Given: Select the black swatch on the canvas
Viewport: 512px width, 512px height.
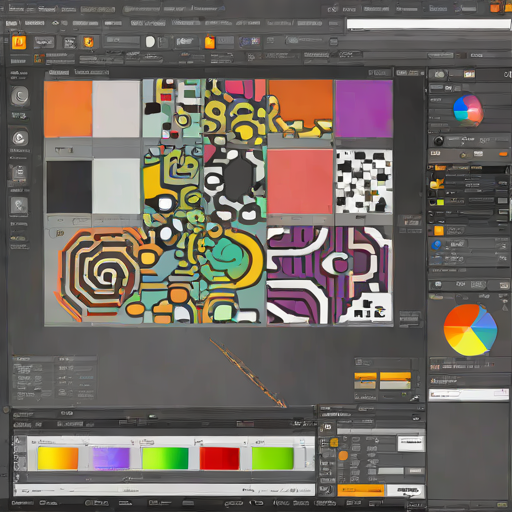Looking at the screenshot, I should click(69, 187).
